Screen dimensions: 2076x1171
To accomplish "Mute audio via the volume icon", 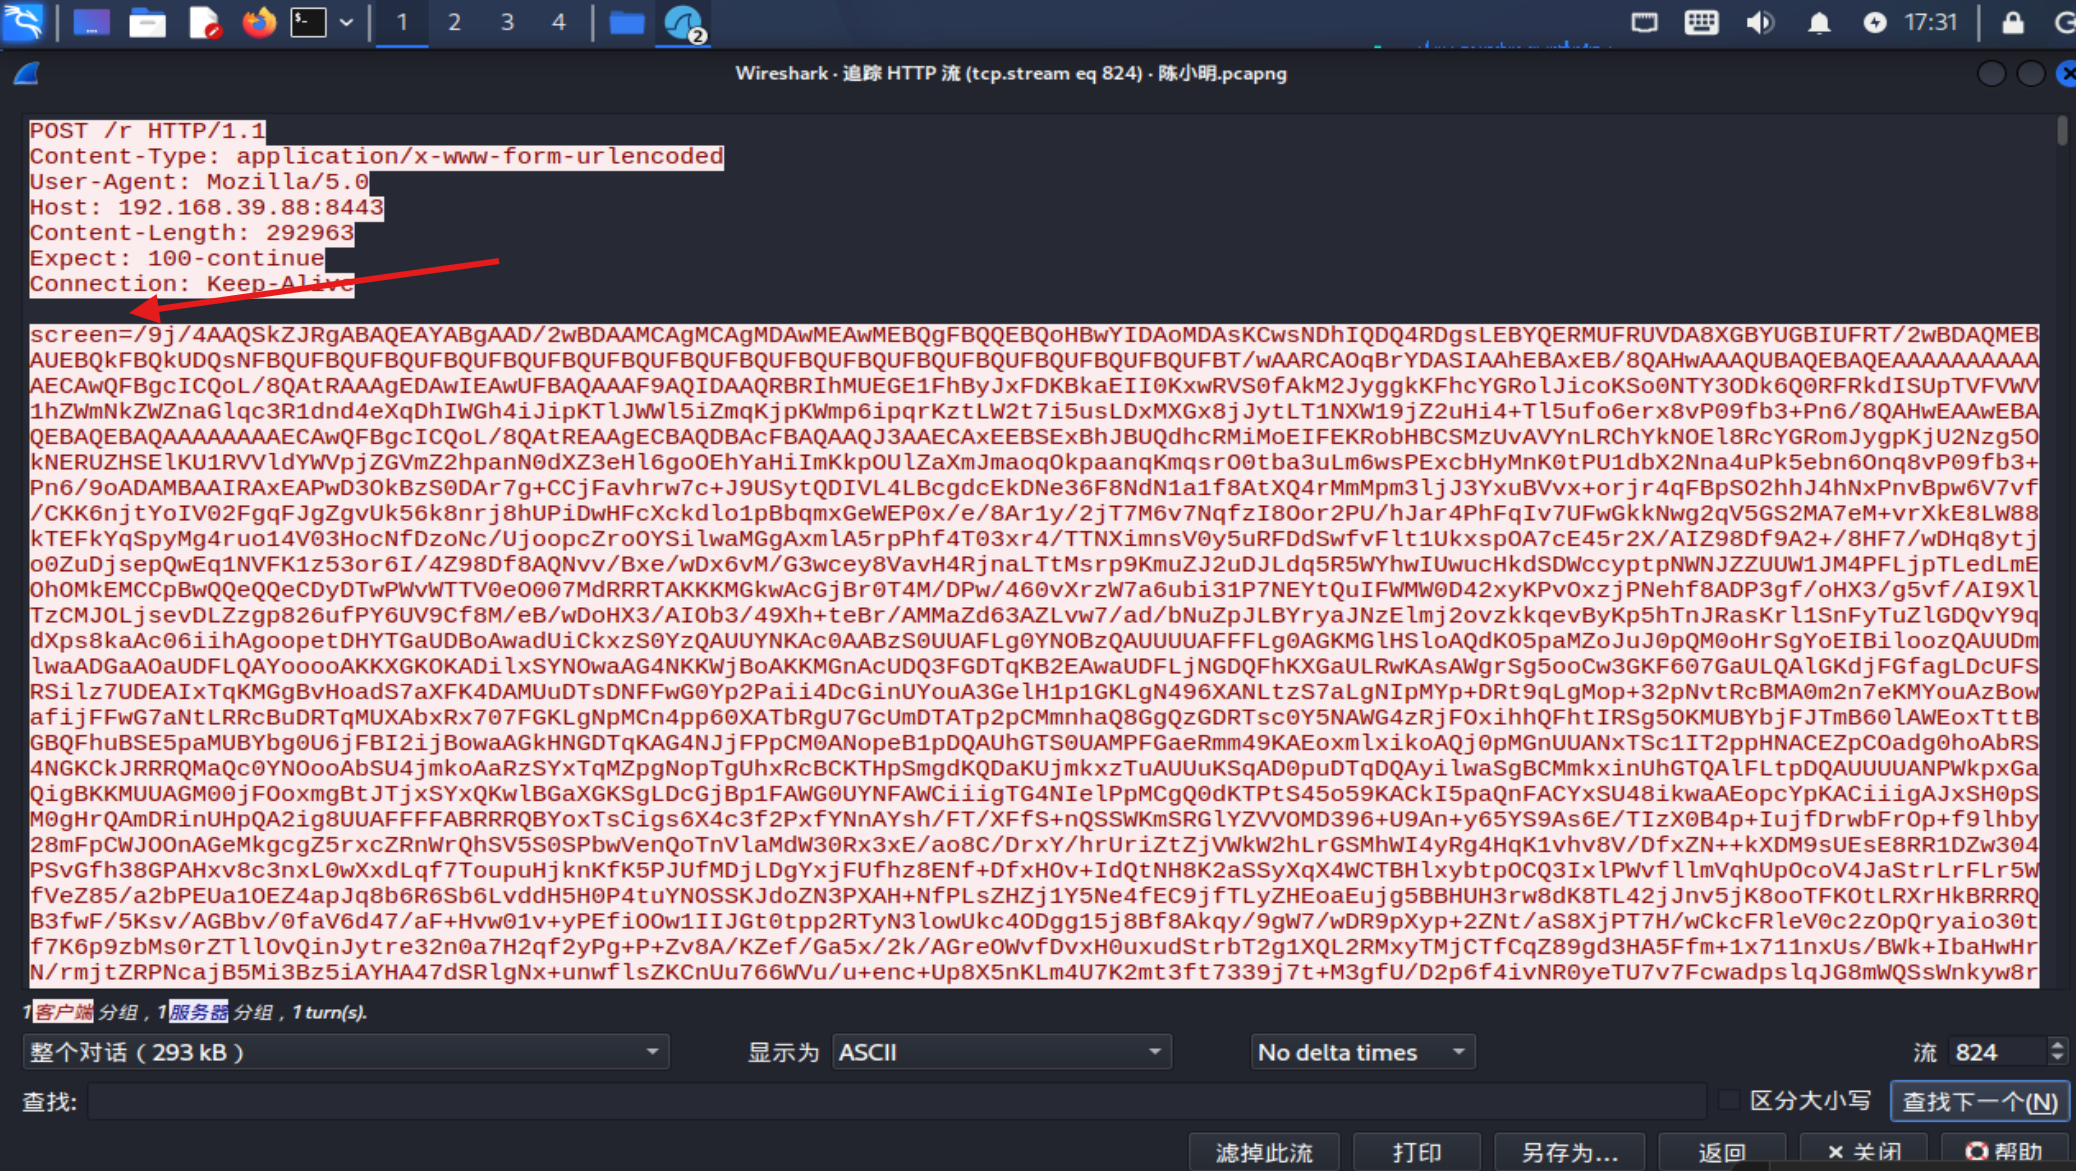I will click(x=1759, y=22).
